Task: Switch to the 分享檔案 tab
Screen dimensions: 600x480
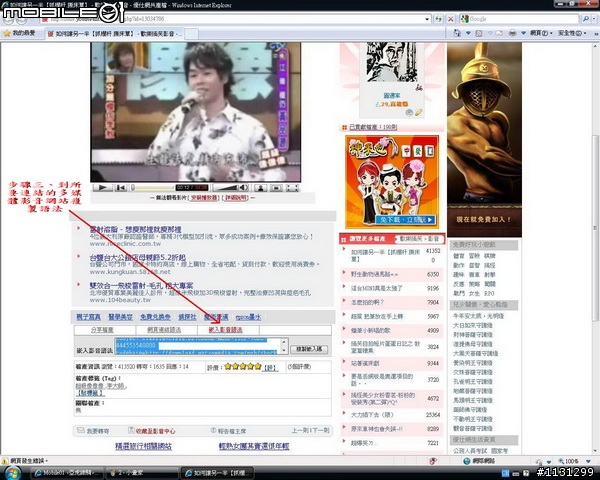Action: (x=102, y=330)
